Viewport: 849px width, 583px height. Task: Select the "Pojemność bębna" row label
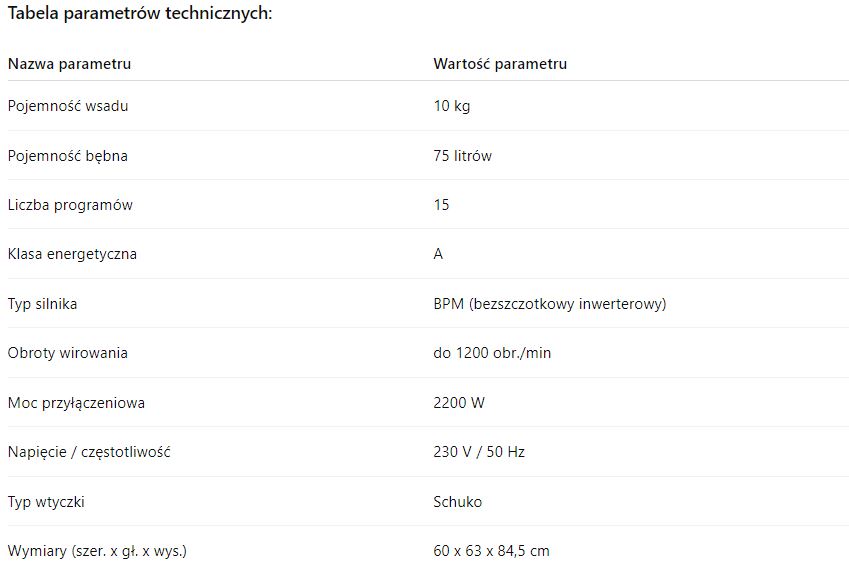pyautogui.click(x=68, y=156)
